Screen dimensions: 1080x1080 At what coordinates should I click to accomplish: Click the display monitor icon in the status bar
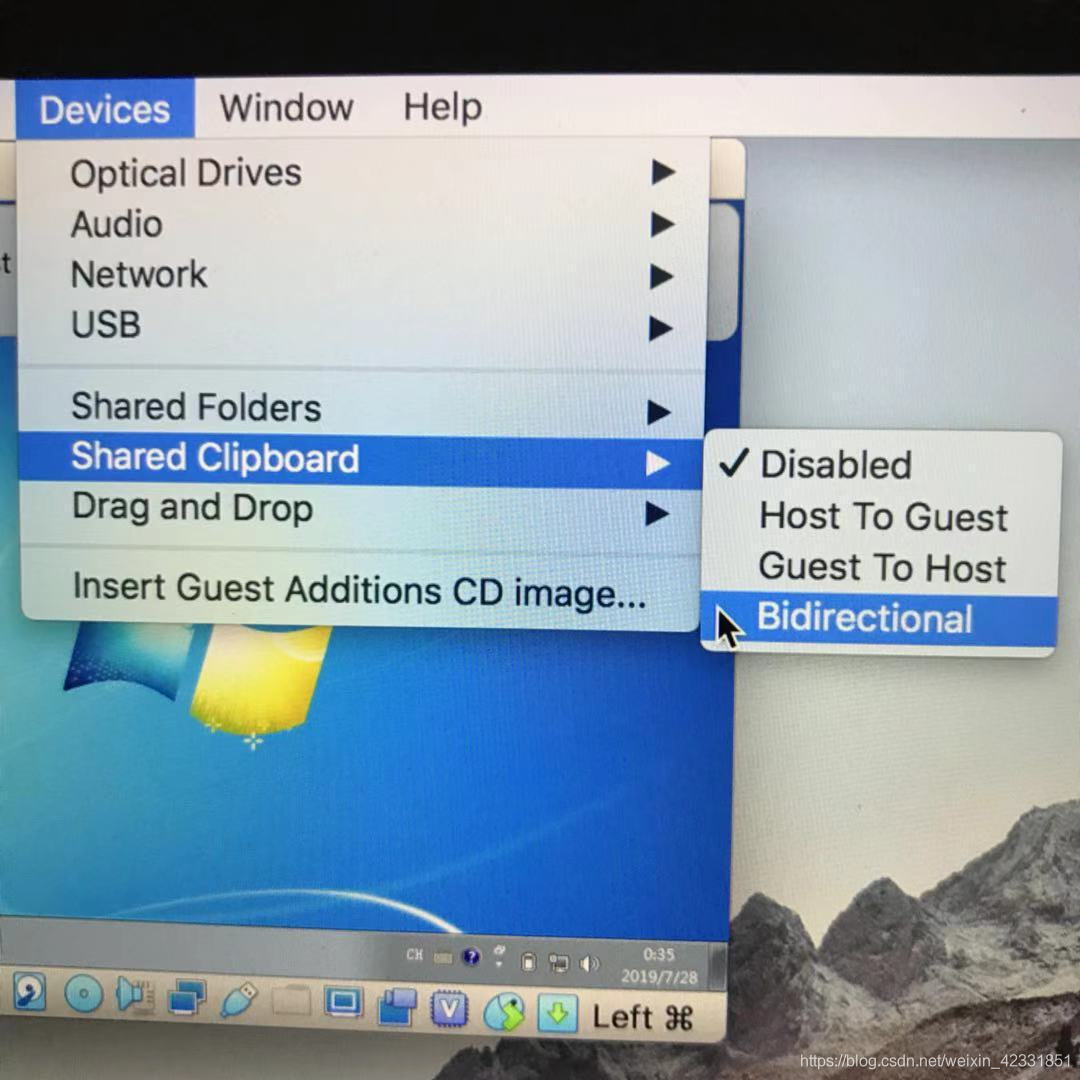click(344, 1003)
